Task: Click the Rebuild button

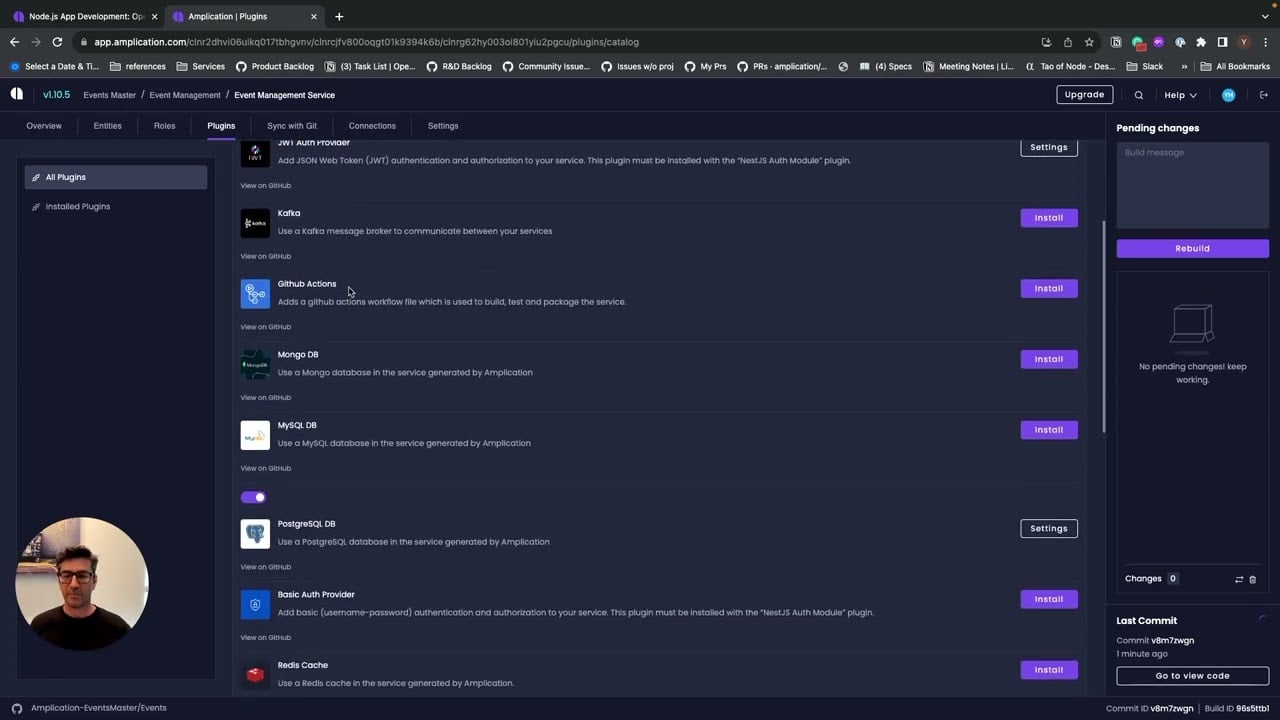Action: 1192,248
